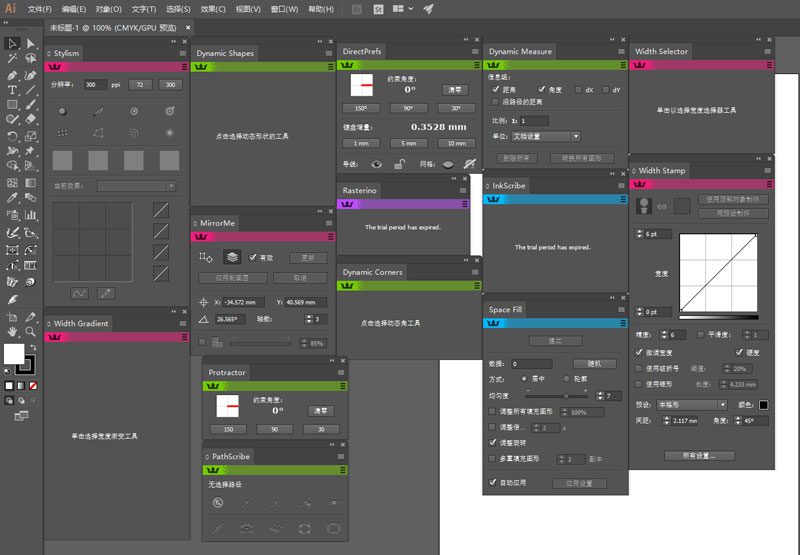This screenshot has height=555, width=800.
Task: Click 所有设置 button in Width Stamp
Action: click(699, 456)
